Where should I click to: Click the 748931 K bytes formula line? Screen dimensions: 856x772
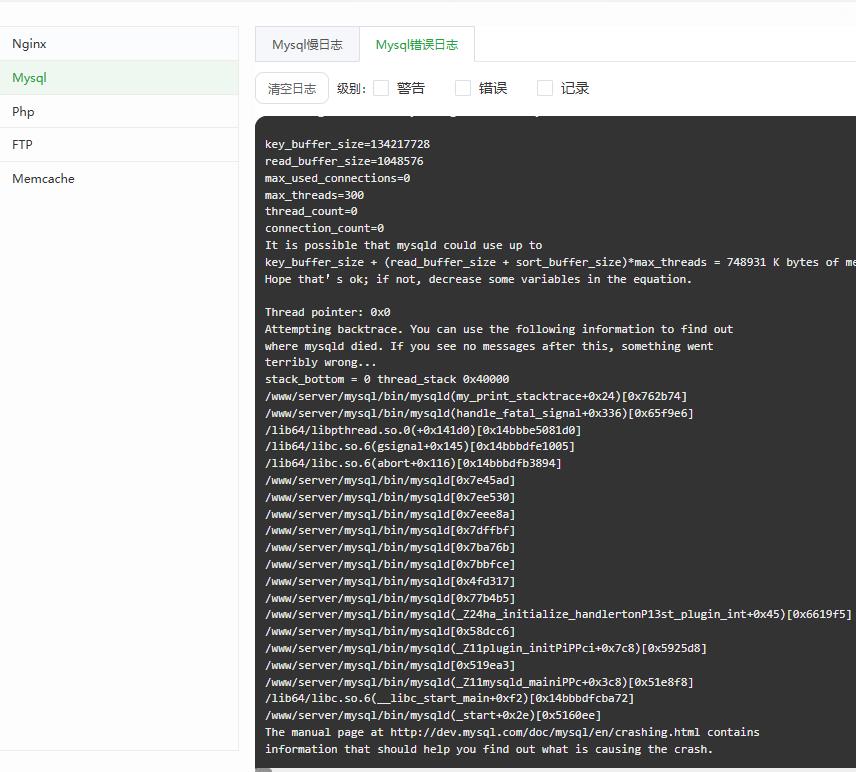560,263
